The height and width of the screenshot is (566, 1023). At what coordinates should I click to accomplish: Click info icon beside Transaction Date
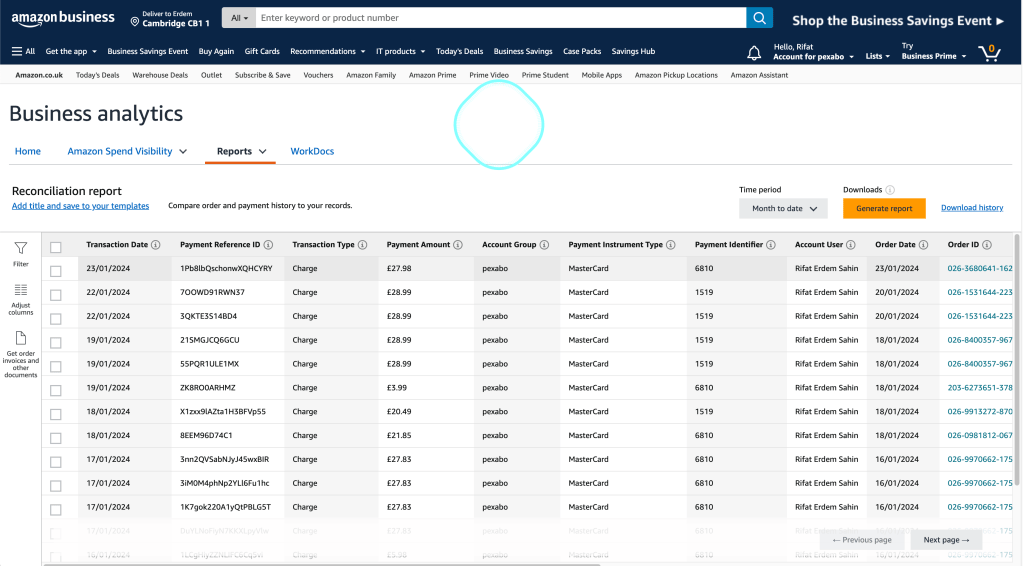click(156, 245)
